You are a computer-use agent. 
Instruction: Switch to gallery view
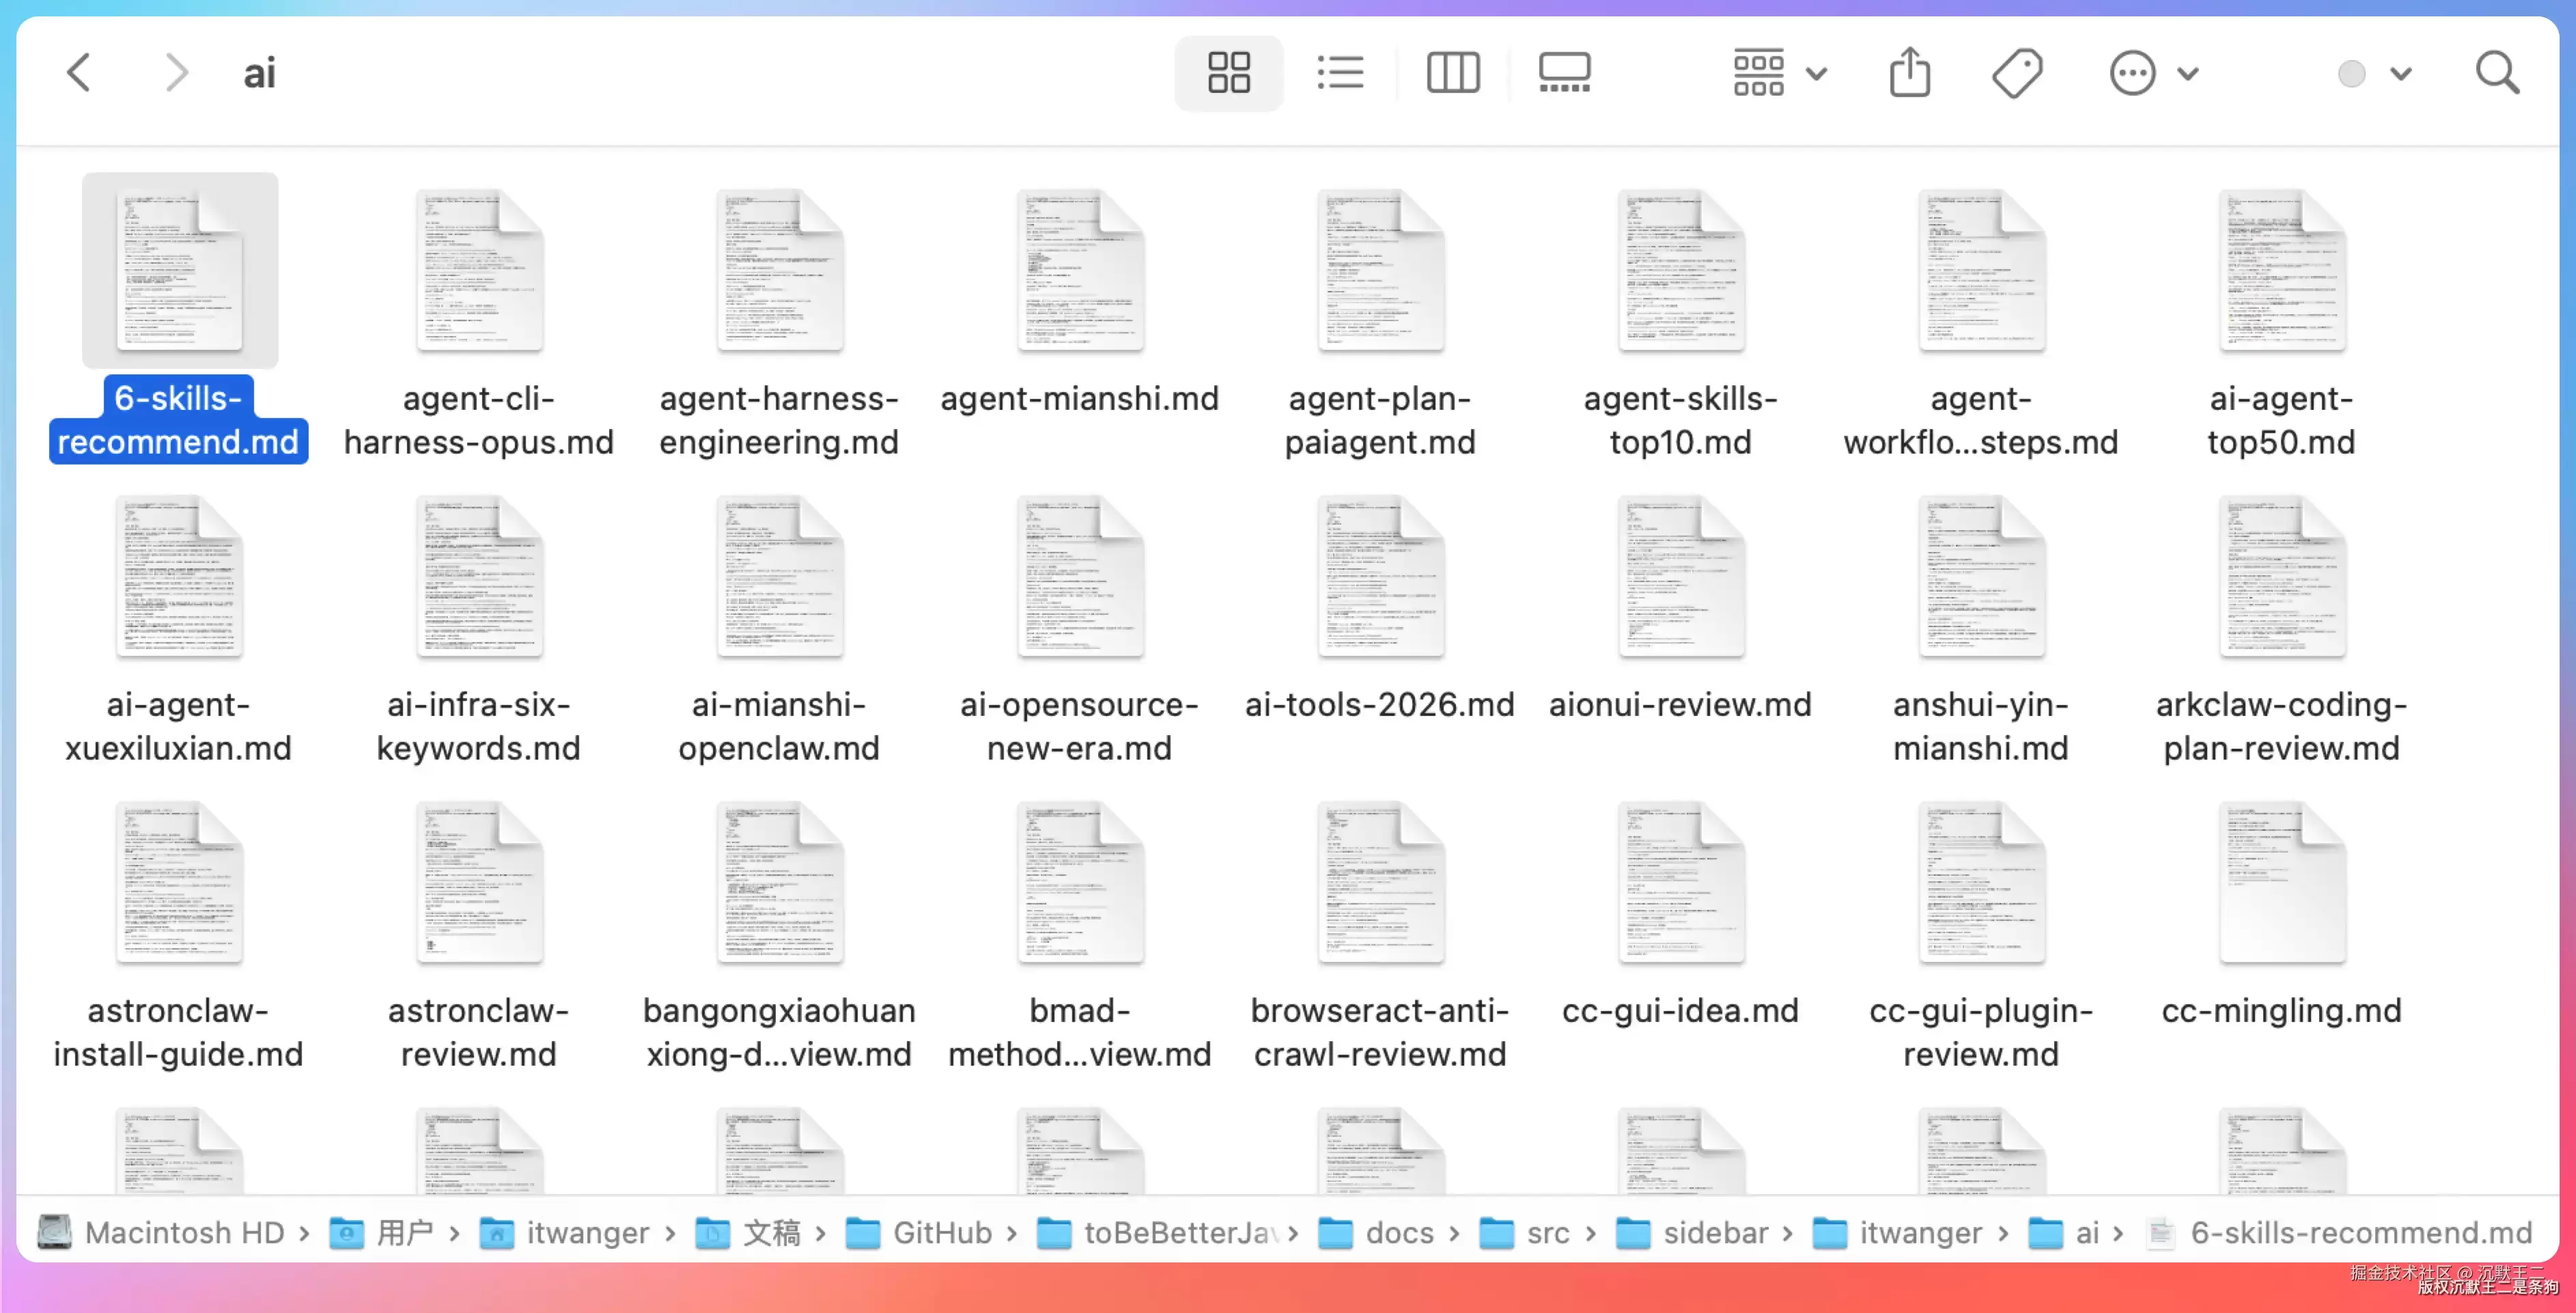[x=1564, y=73]
